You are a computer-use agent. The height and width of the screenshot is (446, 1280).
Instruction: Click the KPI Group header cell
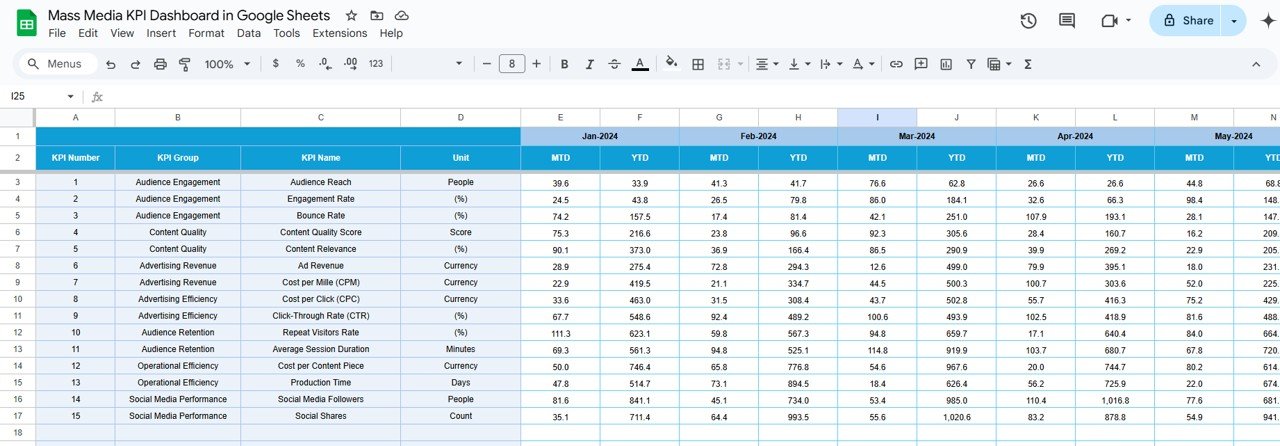tap(178, 158)
